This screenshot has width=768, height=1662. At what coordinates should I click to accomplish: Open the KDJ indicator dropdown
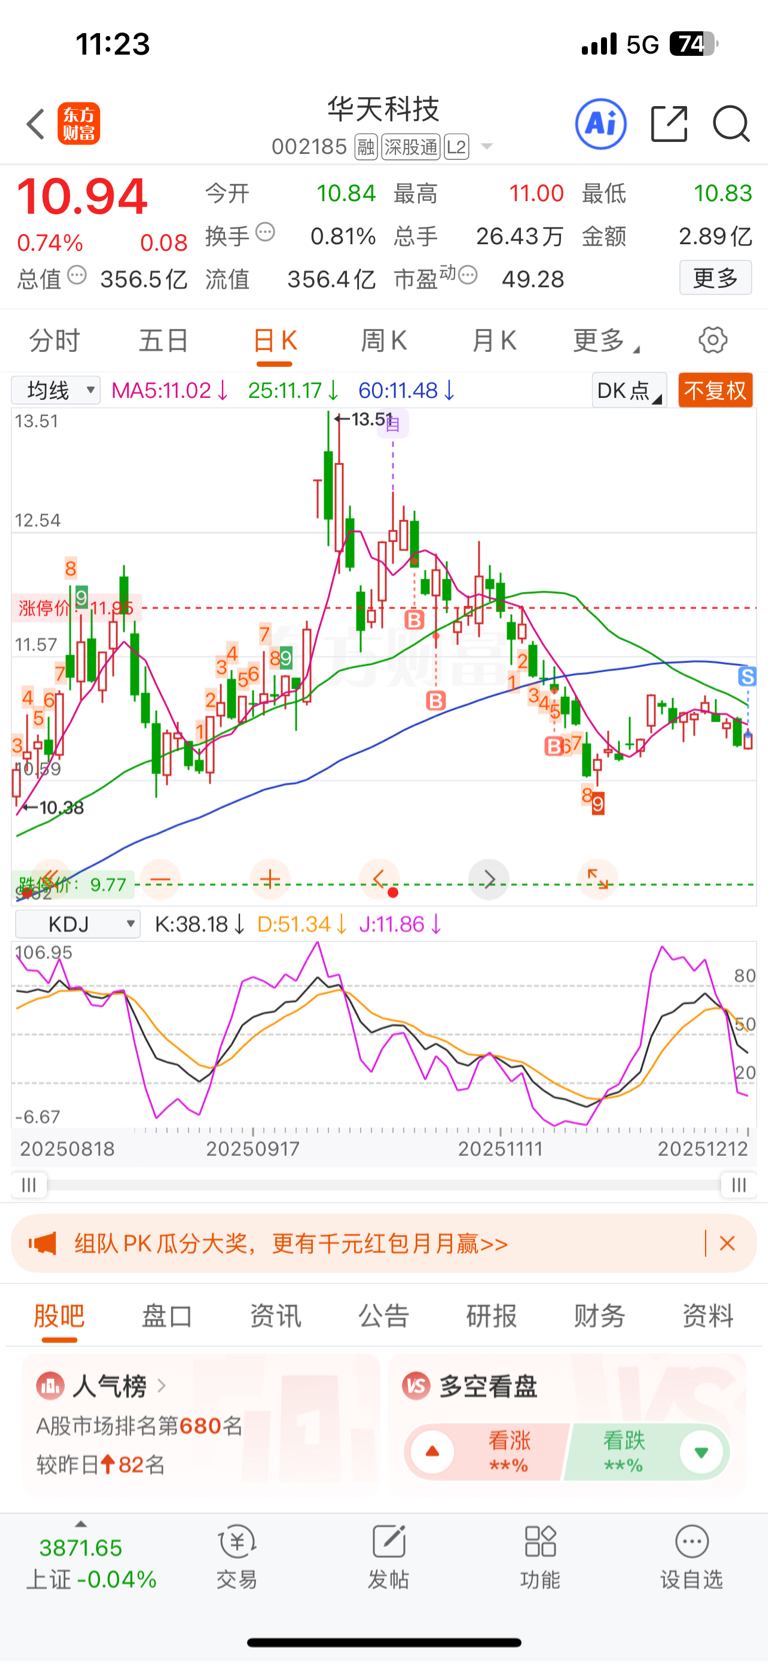pyautogui.click(x=77, y=924)
